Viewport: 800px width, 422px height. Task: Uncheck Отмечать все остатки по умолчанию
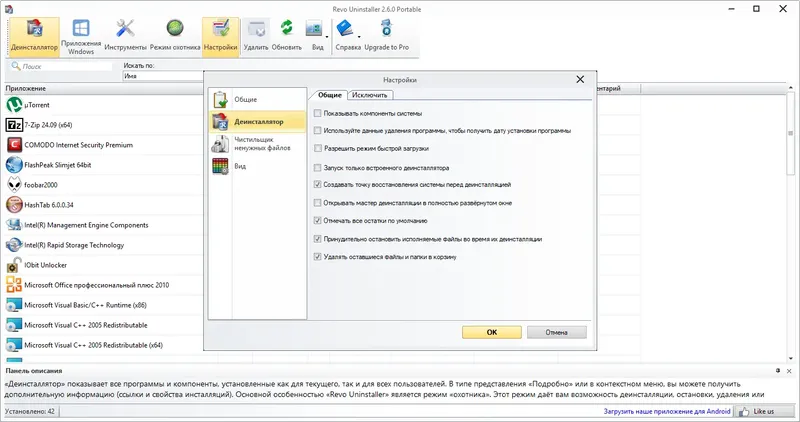point(317,221)
